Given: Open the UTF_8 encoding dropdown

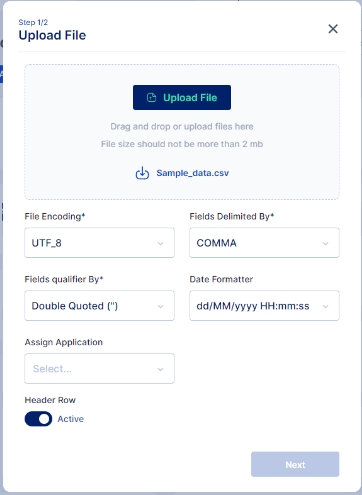Looking at the screenshot, I should (x=99, y=243).
